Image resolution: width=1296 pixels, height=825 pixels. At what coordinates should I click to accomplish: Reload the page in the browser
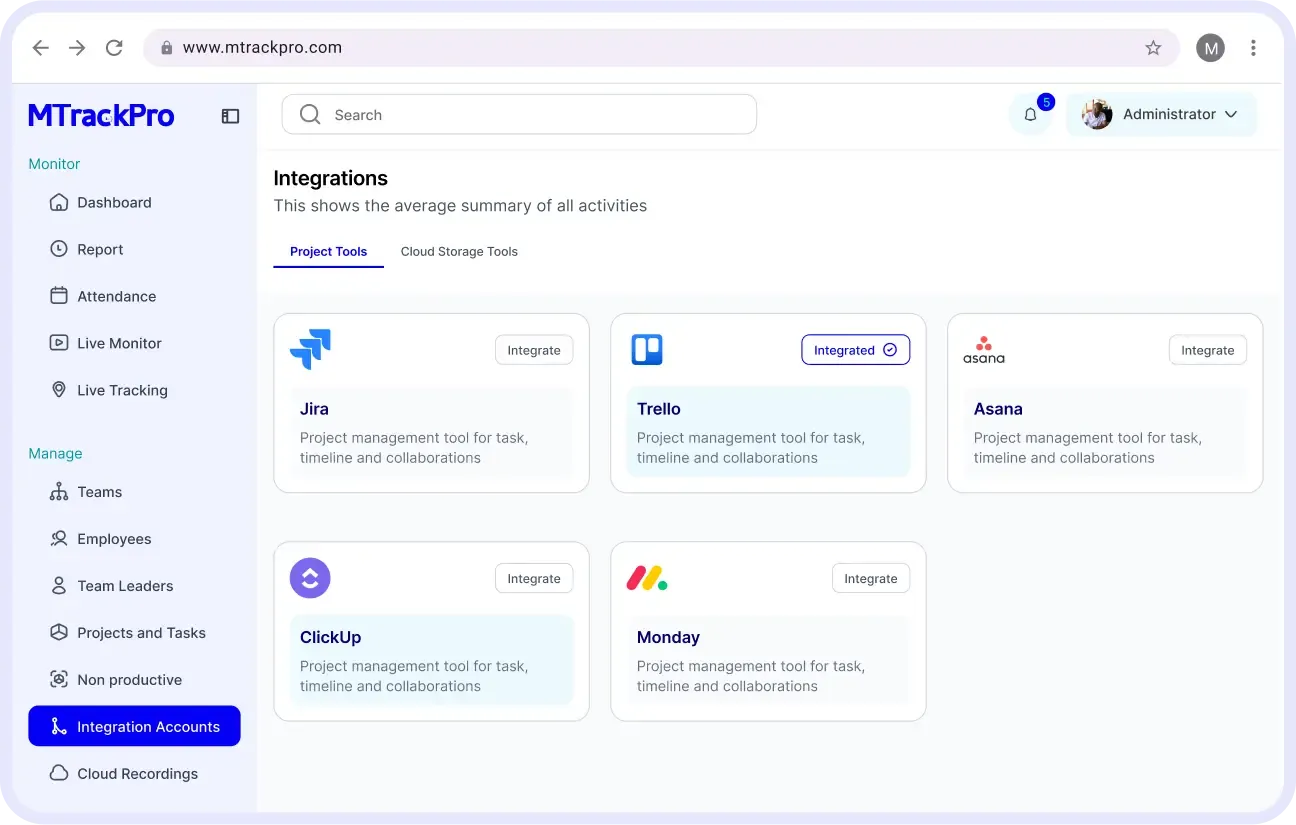pos(114,48)
